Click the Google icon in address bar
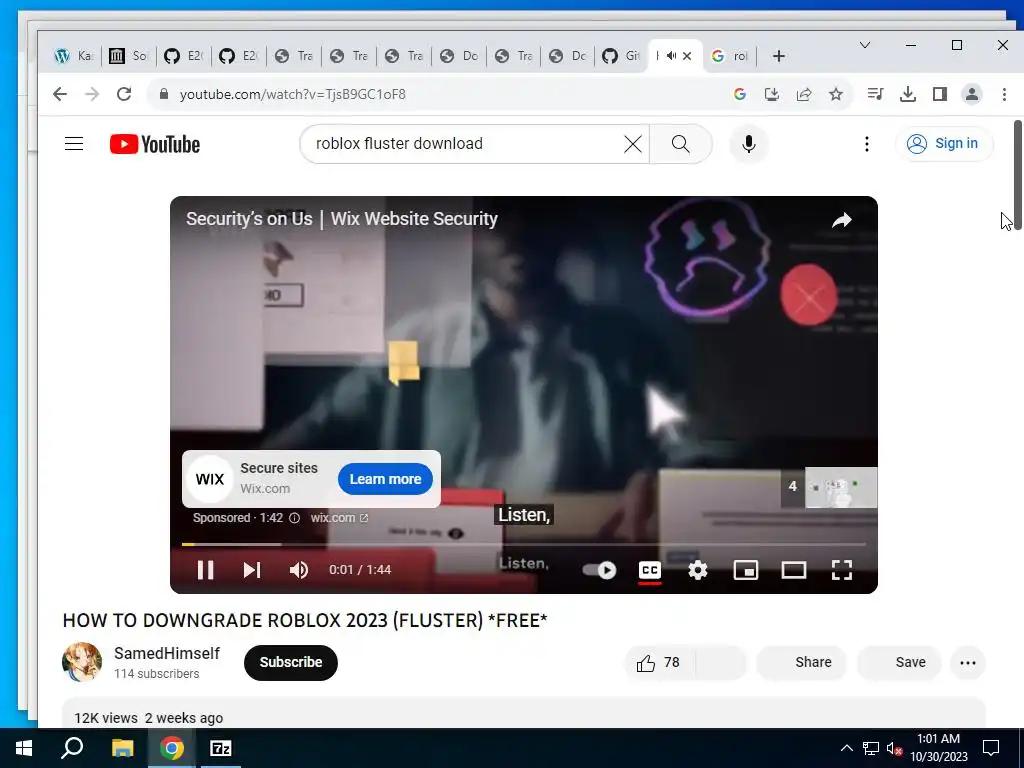Screen dimensions: 1024x768 click(740, 94)
